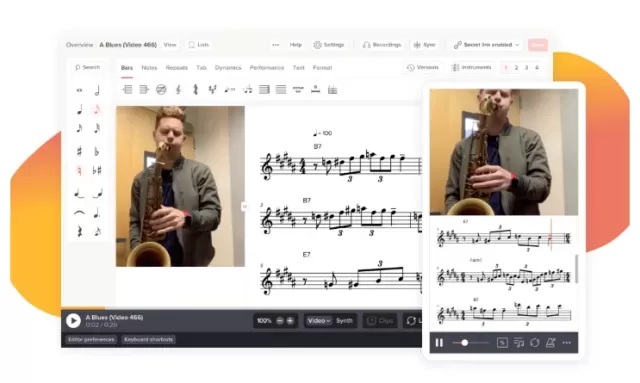Click the pink Save button

(538, 45)
